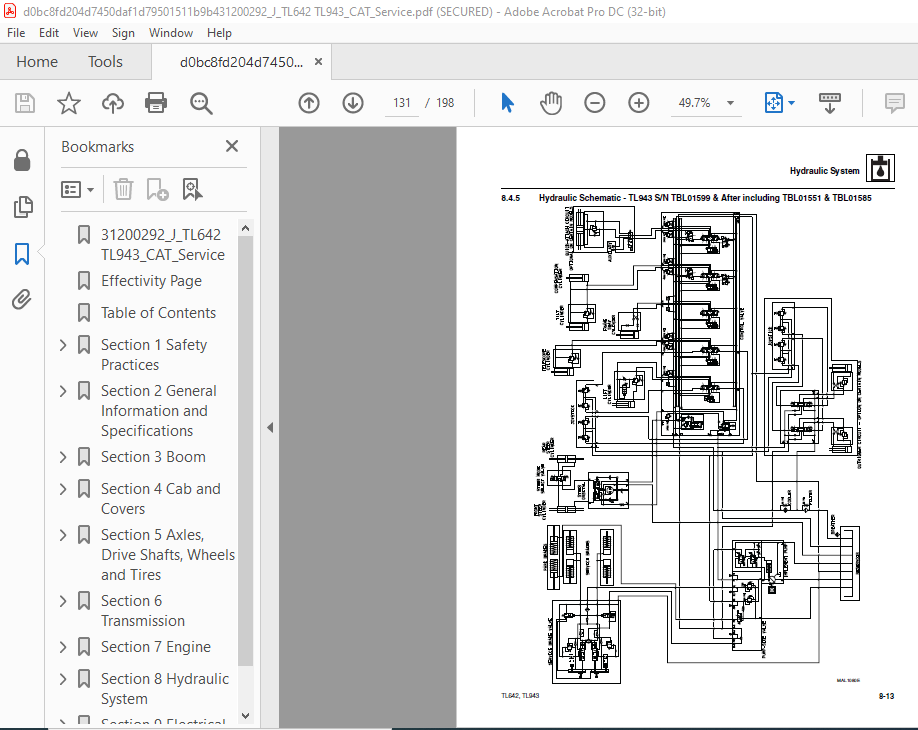Toggle scrolling mode read tool
Image resolution: width=918 pixels, height=730 pixels.
[830, 103]
